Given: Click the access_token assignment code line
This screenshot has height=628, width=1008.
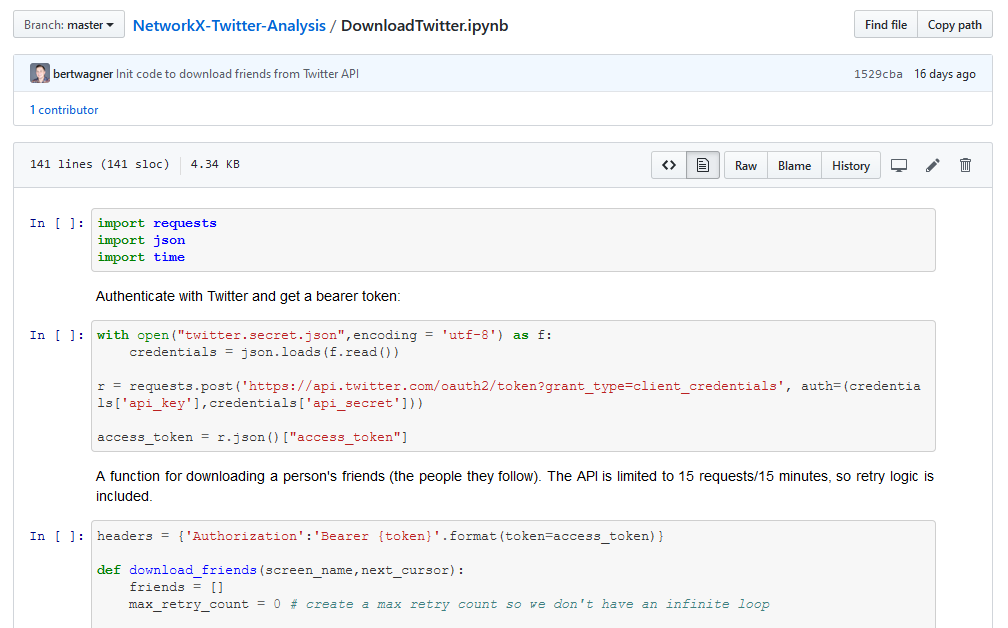Looking at the screenshot, I should [x=252, y=437].
